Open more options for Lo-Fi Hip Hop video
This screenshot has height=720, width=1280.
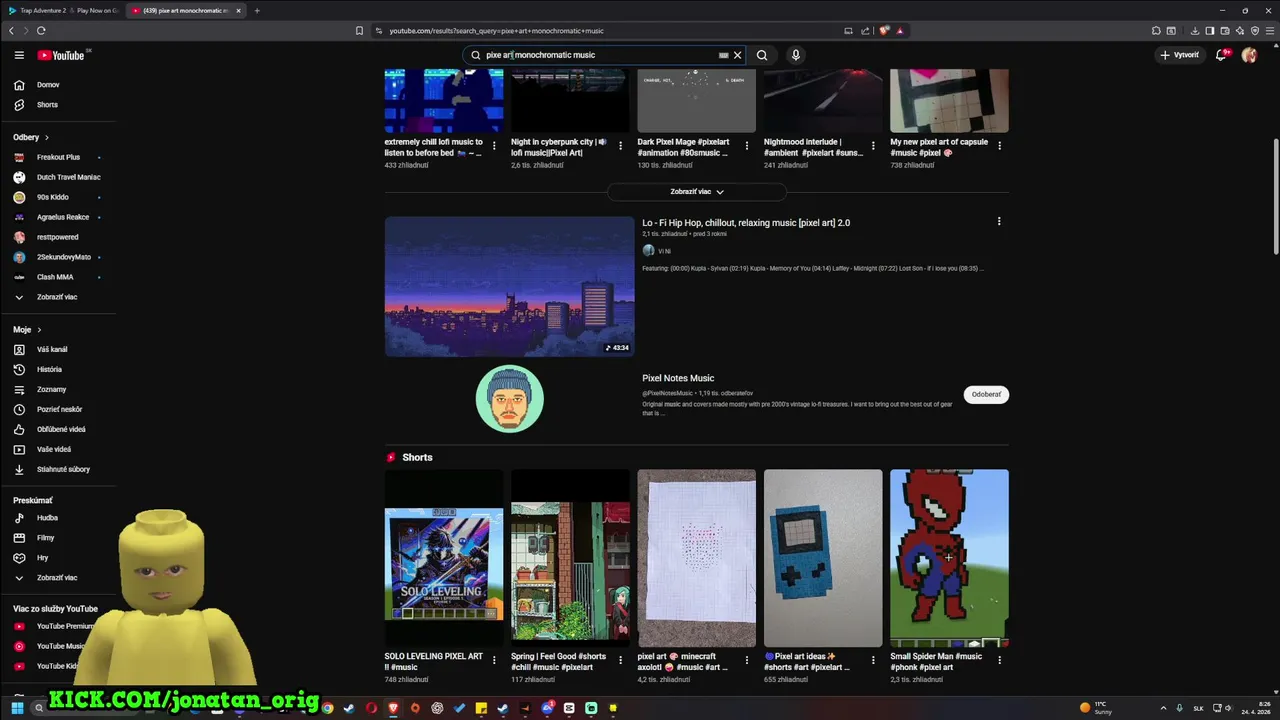[x=999, y=222]
